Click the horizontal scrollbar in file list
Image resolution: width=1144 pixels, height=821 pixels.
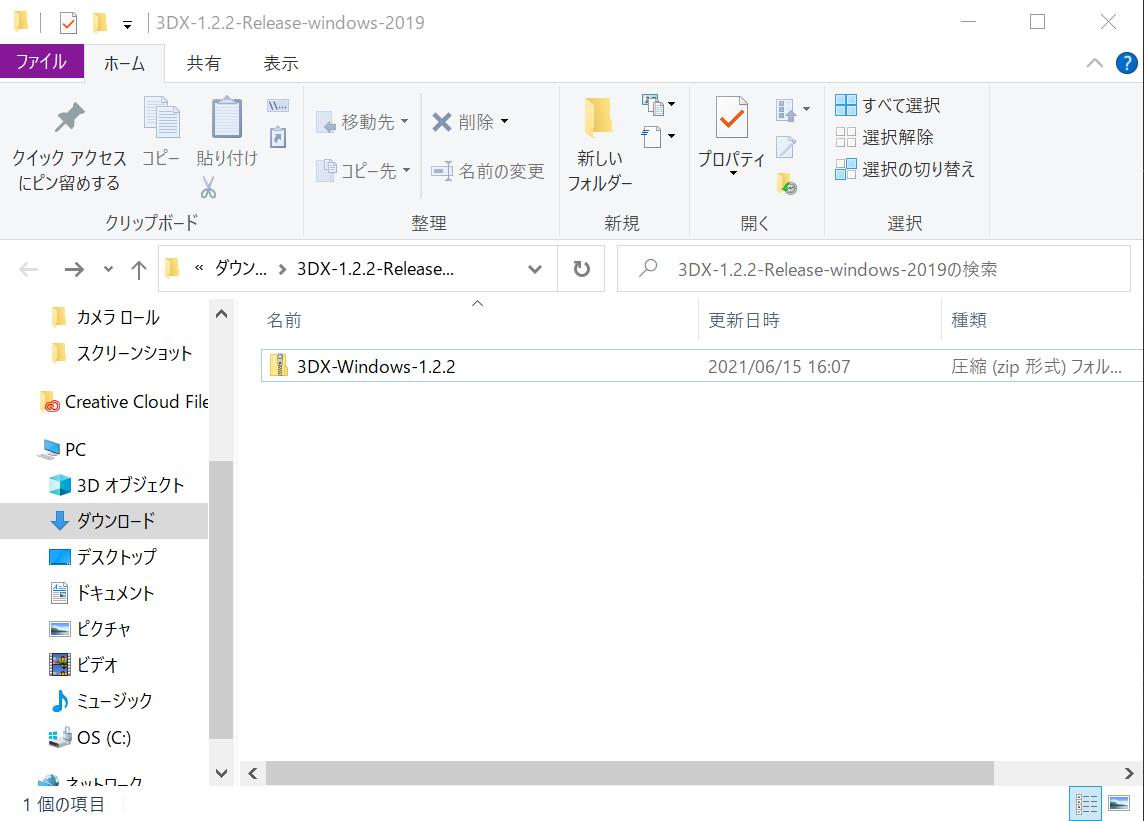click(630, 773)
